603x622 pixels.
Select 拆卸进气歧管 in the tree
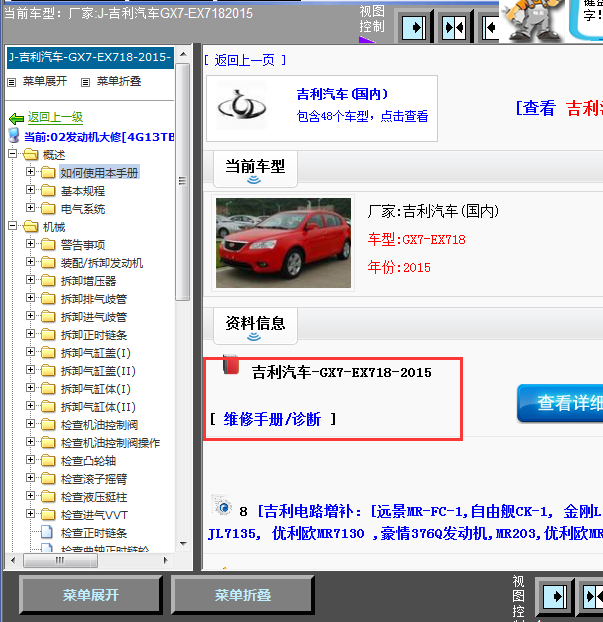pos(94,317)
